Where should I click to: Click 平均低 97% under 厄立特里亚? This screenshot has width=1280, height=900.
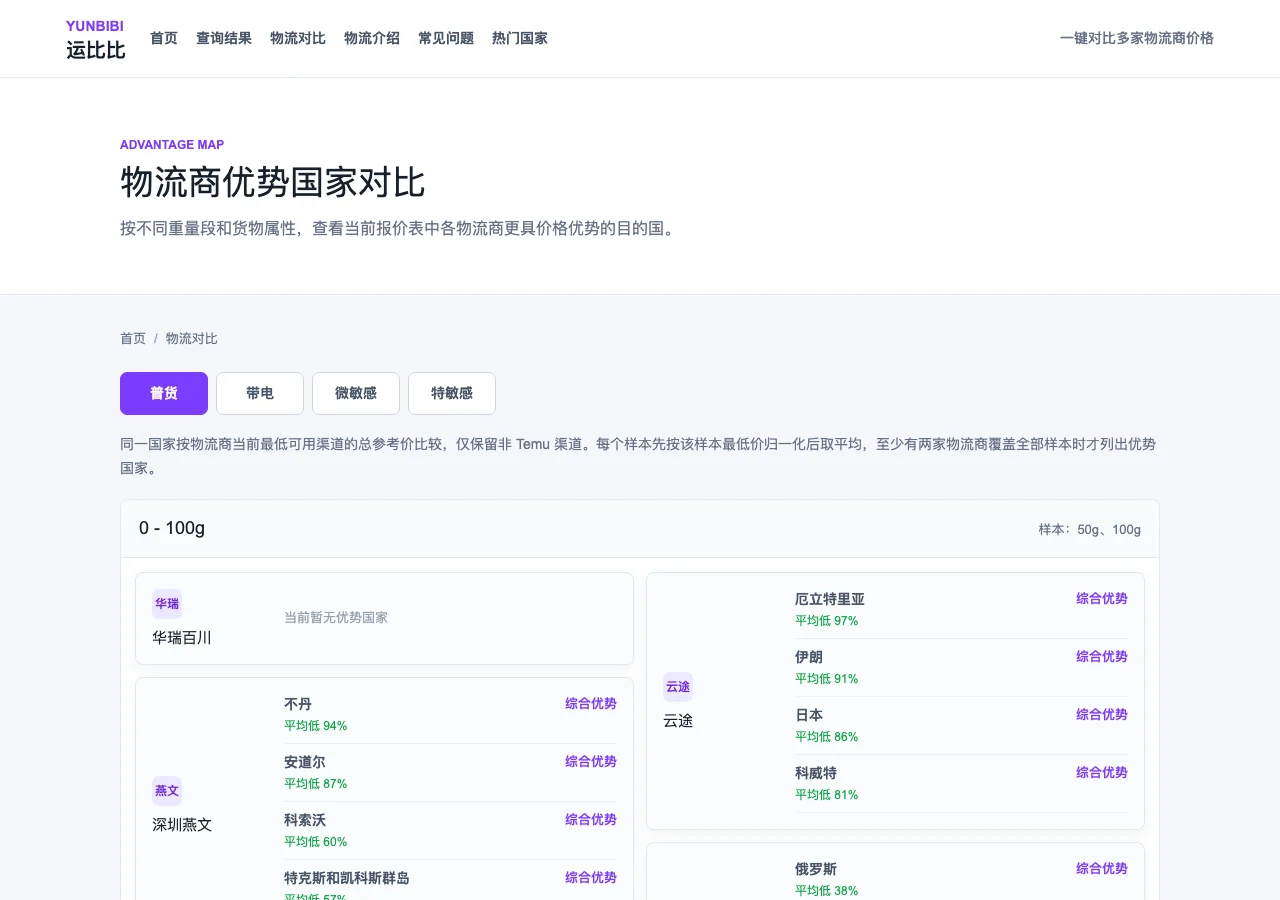point(827,621)
